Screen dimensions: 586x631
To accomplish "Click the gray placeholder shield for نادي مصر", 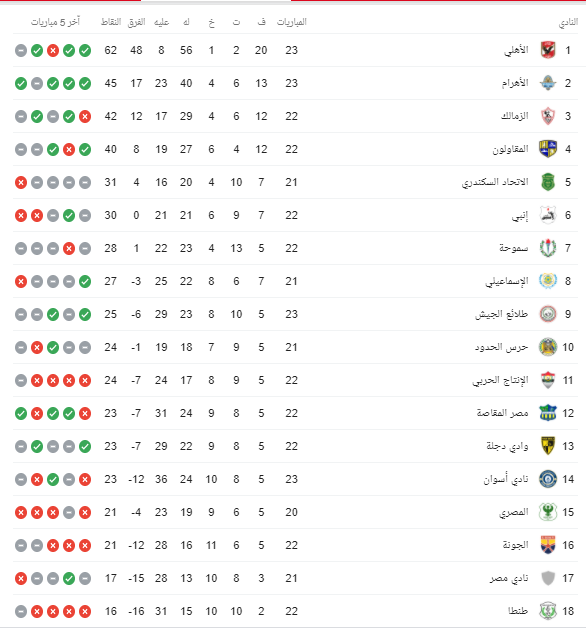I will click(548, 578).
